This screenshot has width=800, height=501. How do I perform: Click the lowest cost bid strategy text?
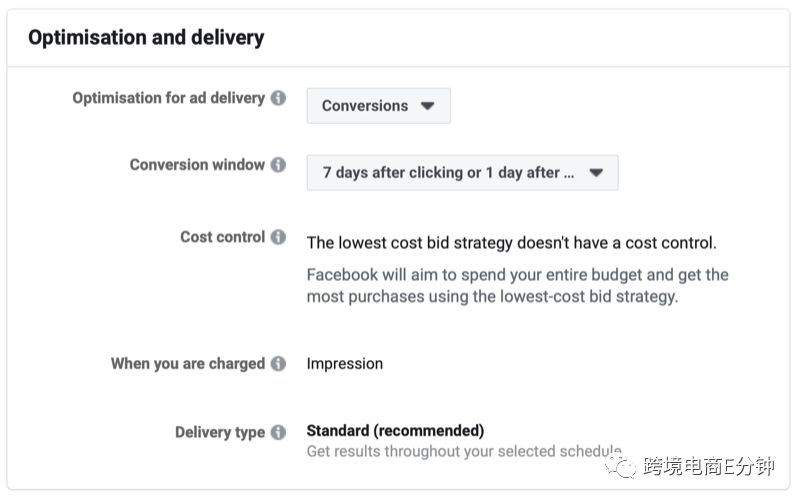[x=511, y=243]
